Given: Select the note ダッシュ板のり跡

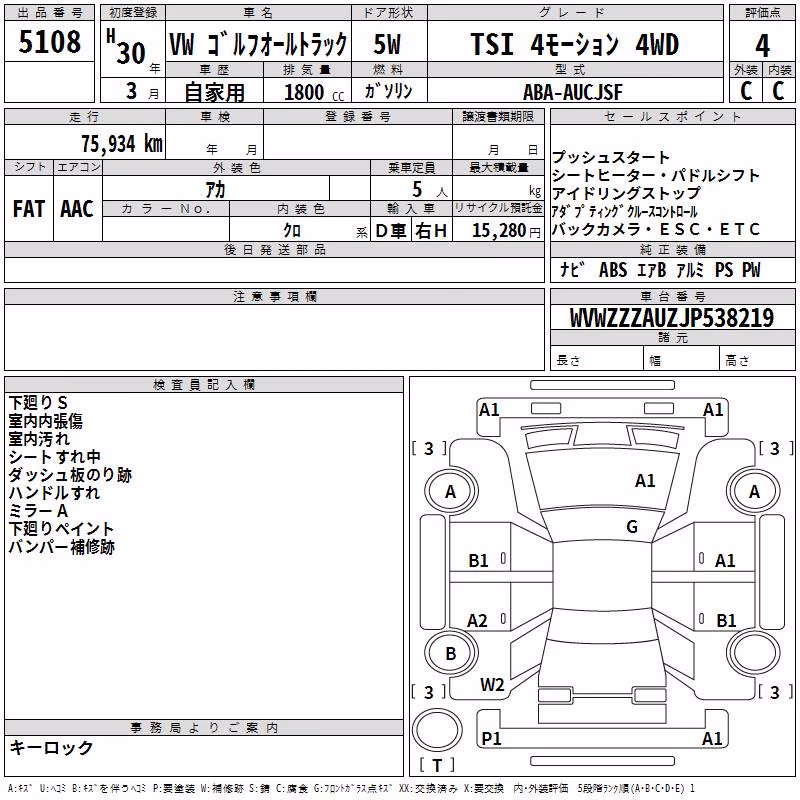Looking at the screenshot, I should pos(70,475).
